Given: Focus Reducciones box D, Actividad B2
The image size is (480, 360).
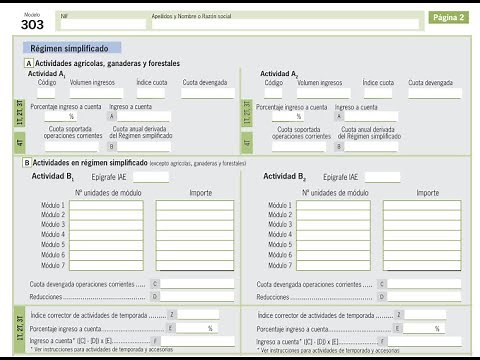Looking at the screenshot, I should 424,296.
